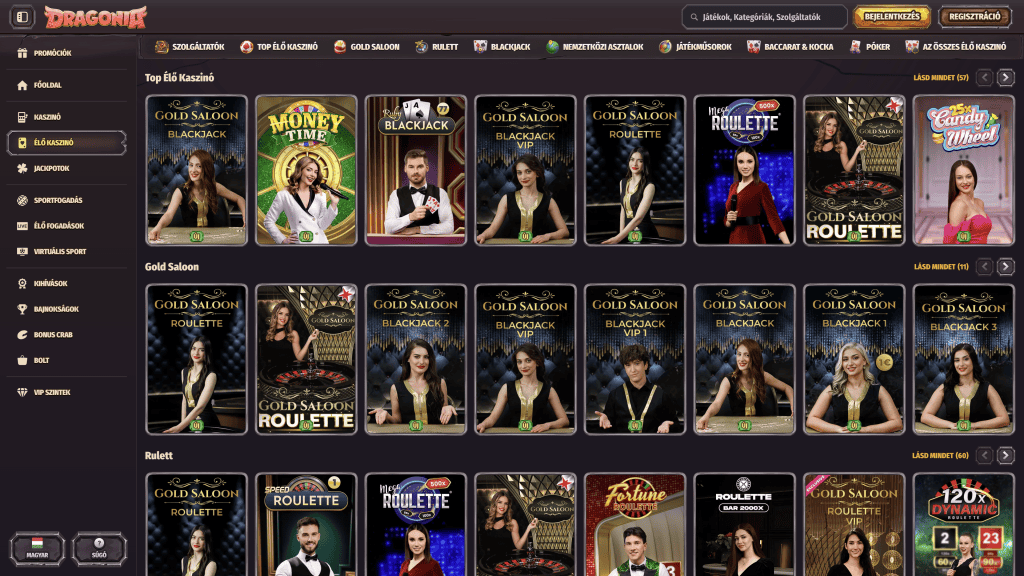Open the Bolt shop item

click(x=41, y=360)
